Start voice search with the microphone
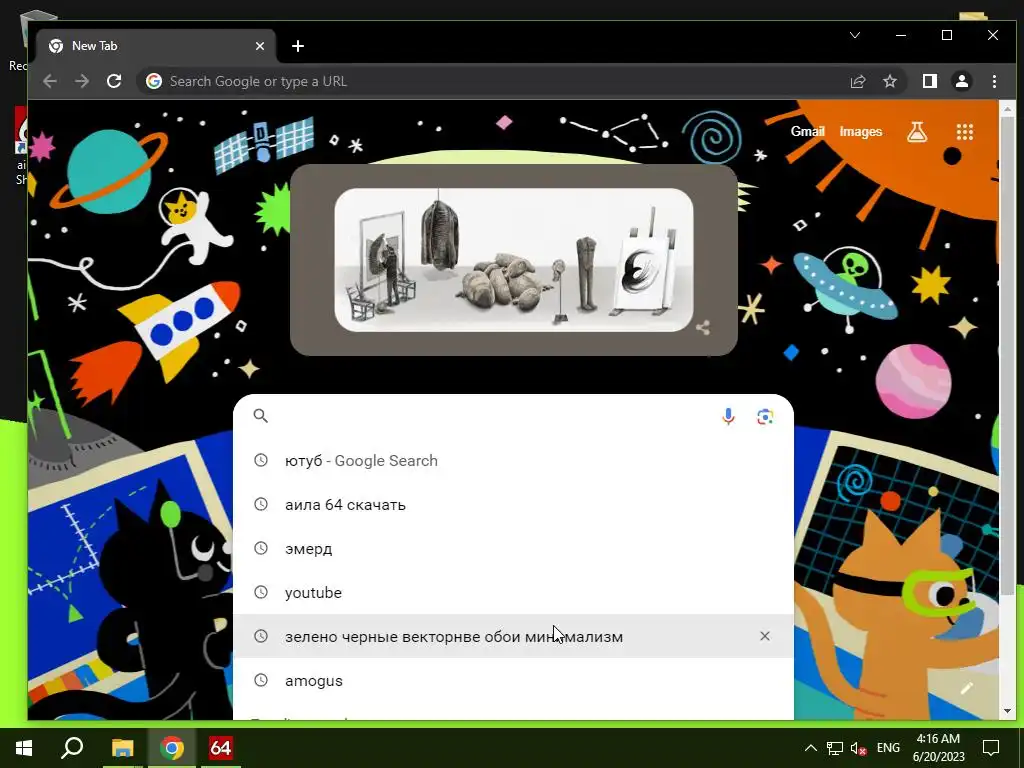 [728, 416]
